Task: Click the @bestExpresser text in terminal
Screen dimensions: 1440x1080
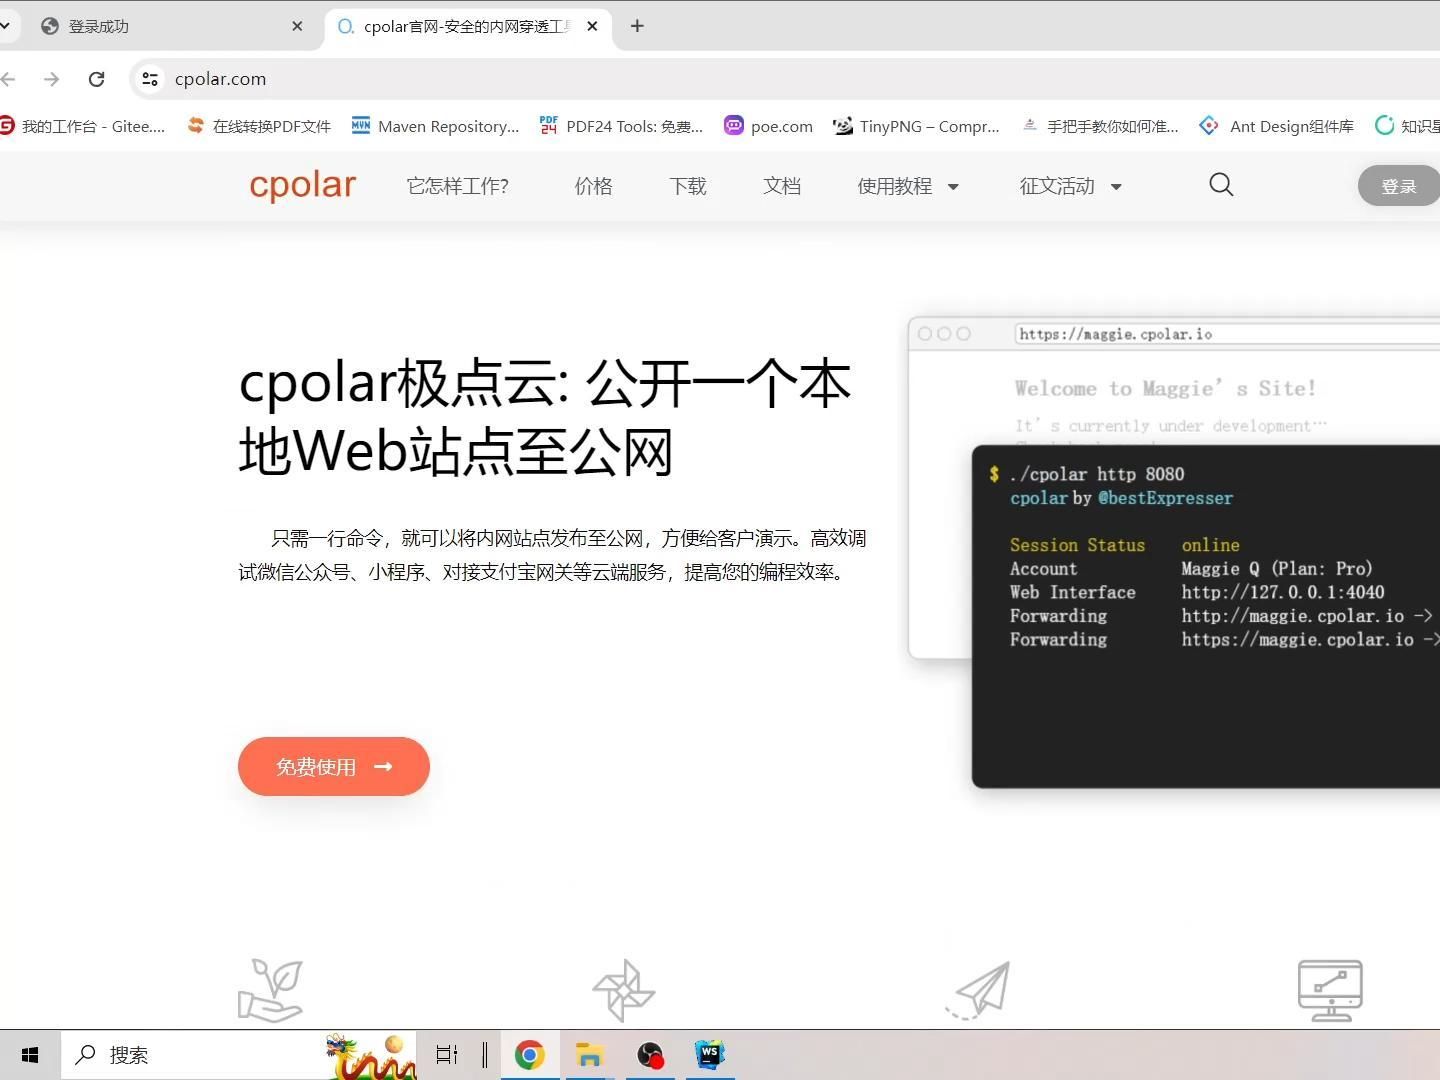Action: pyautogui.click(x=1165, y=498)
